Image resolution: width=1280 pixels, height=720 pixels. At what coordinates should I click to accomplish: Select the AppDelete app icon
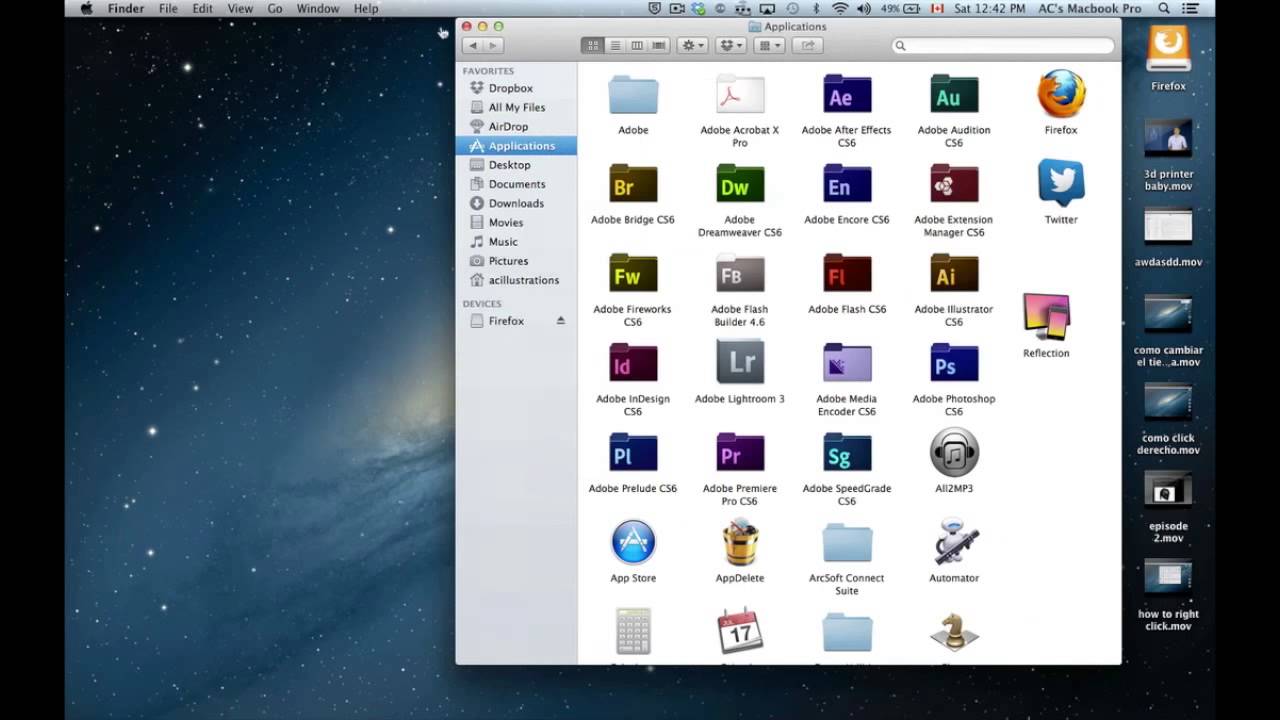click(740, 542)
